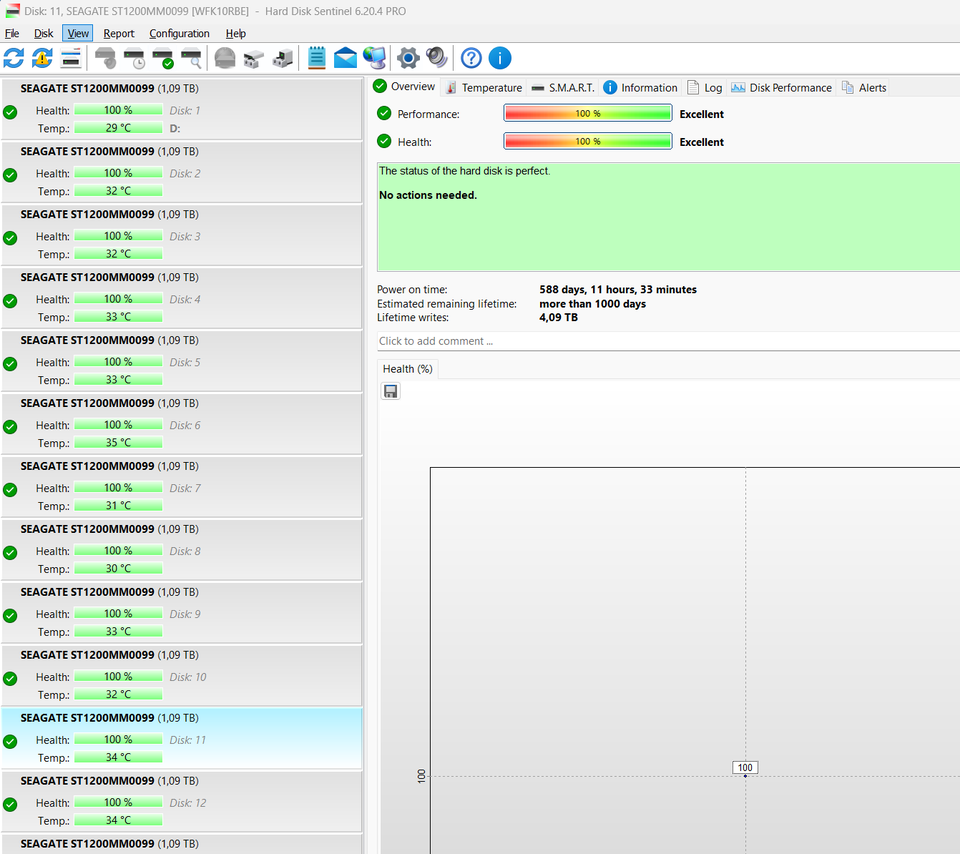The height and width of the screenshot is (854, 960).
Task: Click the save floppy icon above health chart
Action: [x=391, y=391]
